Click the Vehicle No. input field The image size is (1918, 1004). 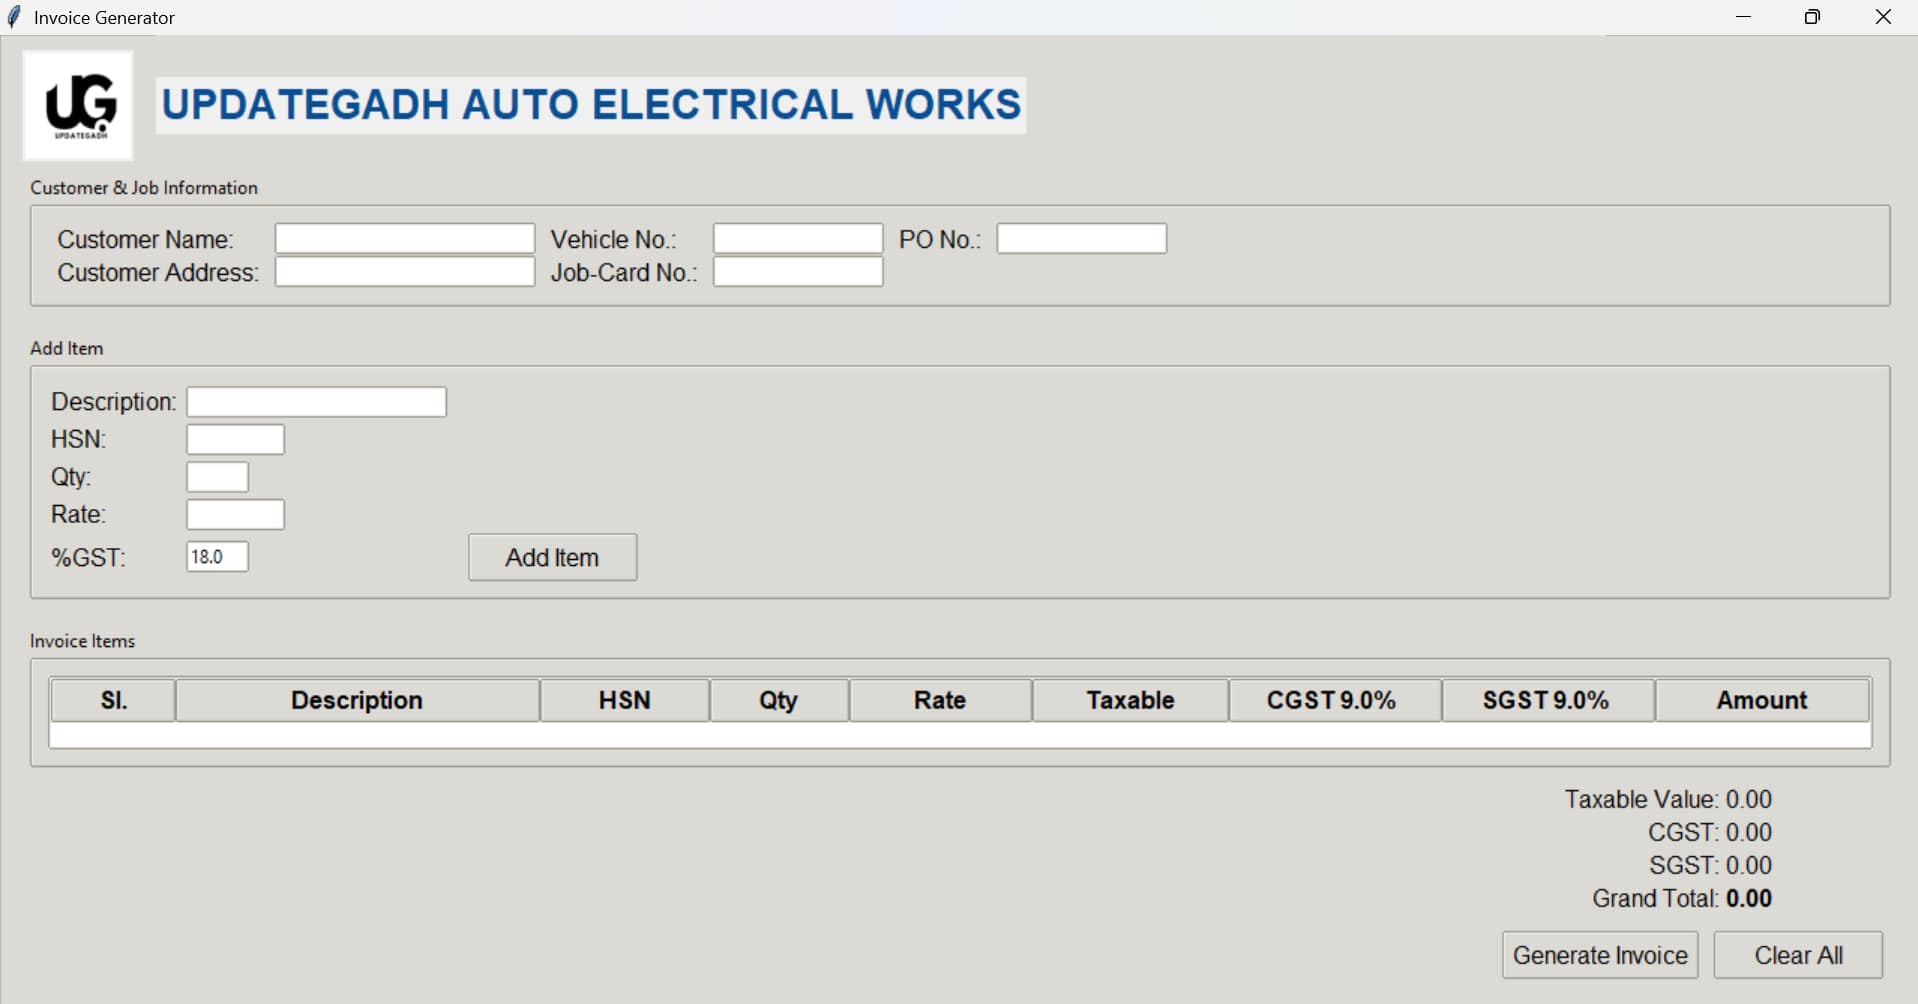click(797, 238)
